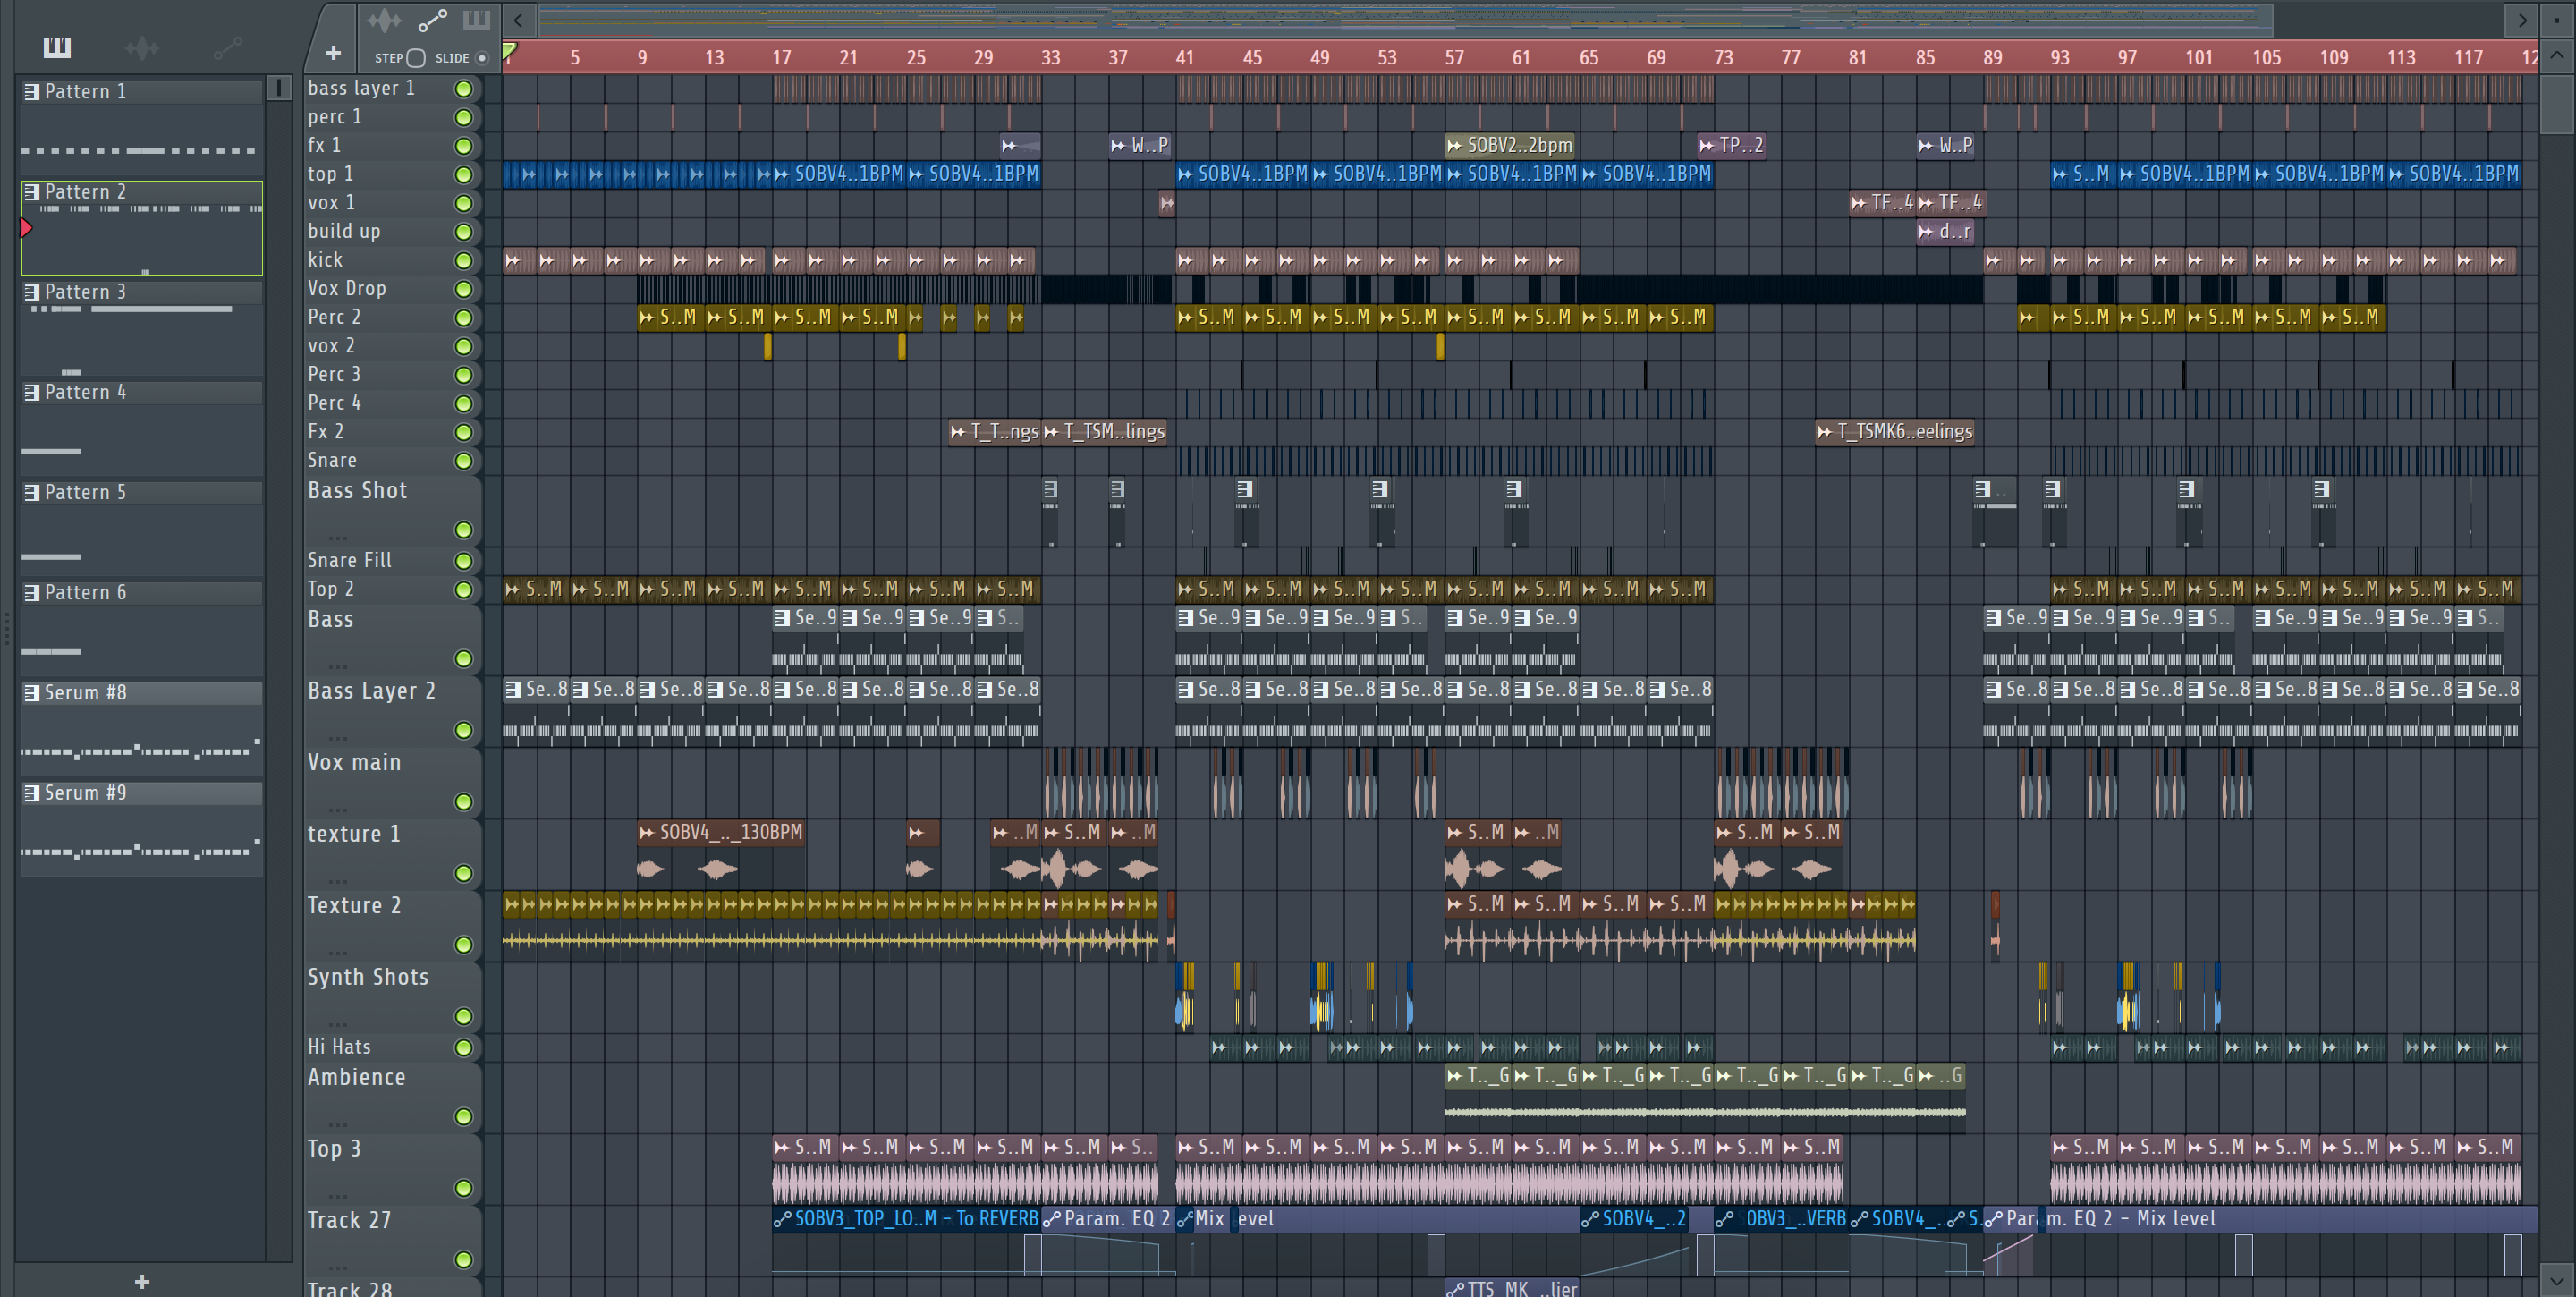The image size is (2576, 1297).
Task: Select the SOBV2..2bpm clip on fx 1
Action: [x=1511, y=146]
